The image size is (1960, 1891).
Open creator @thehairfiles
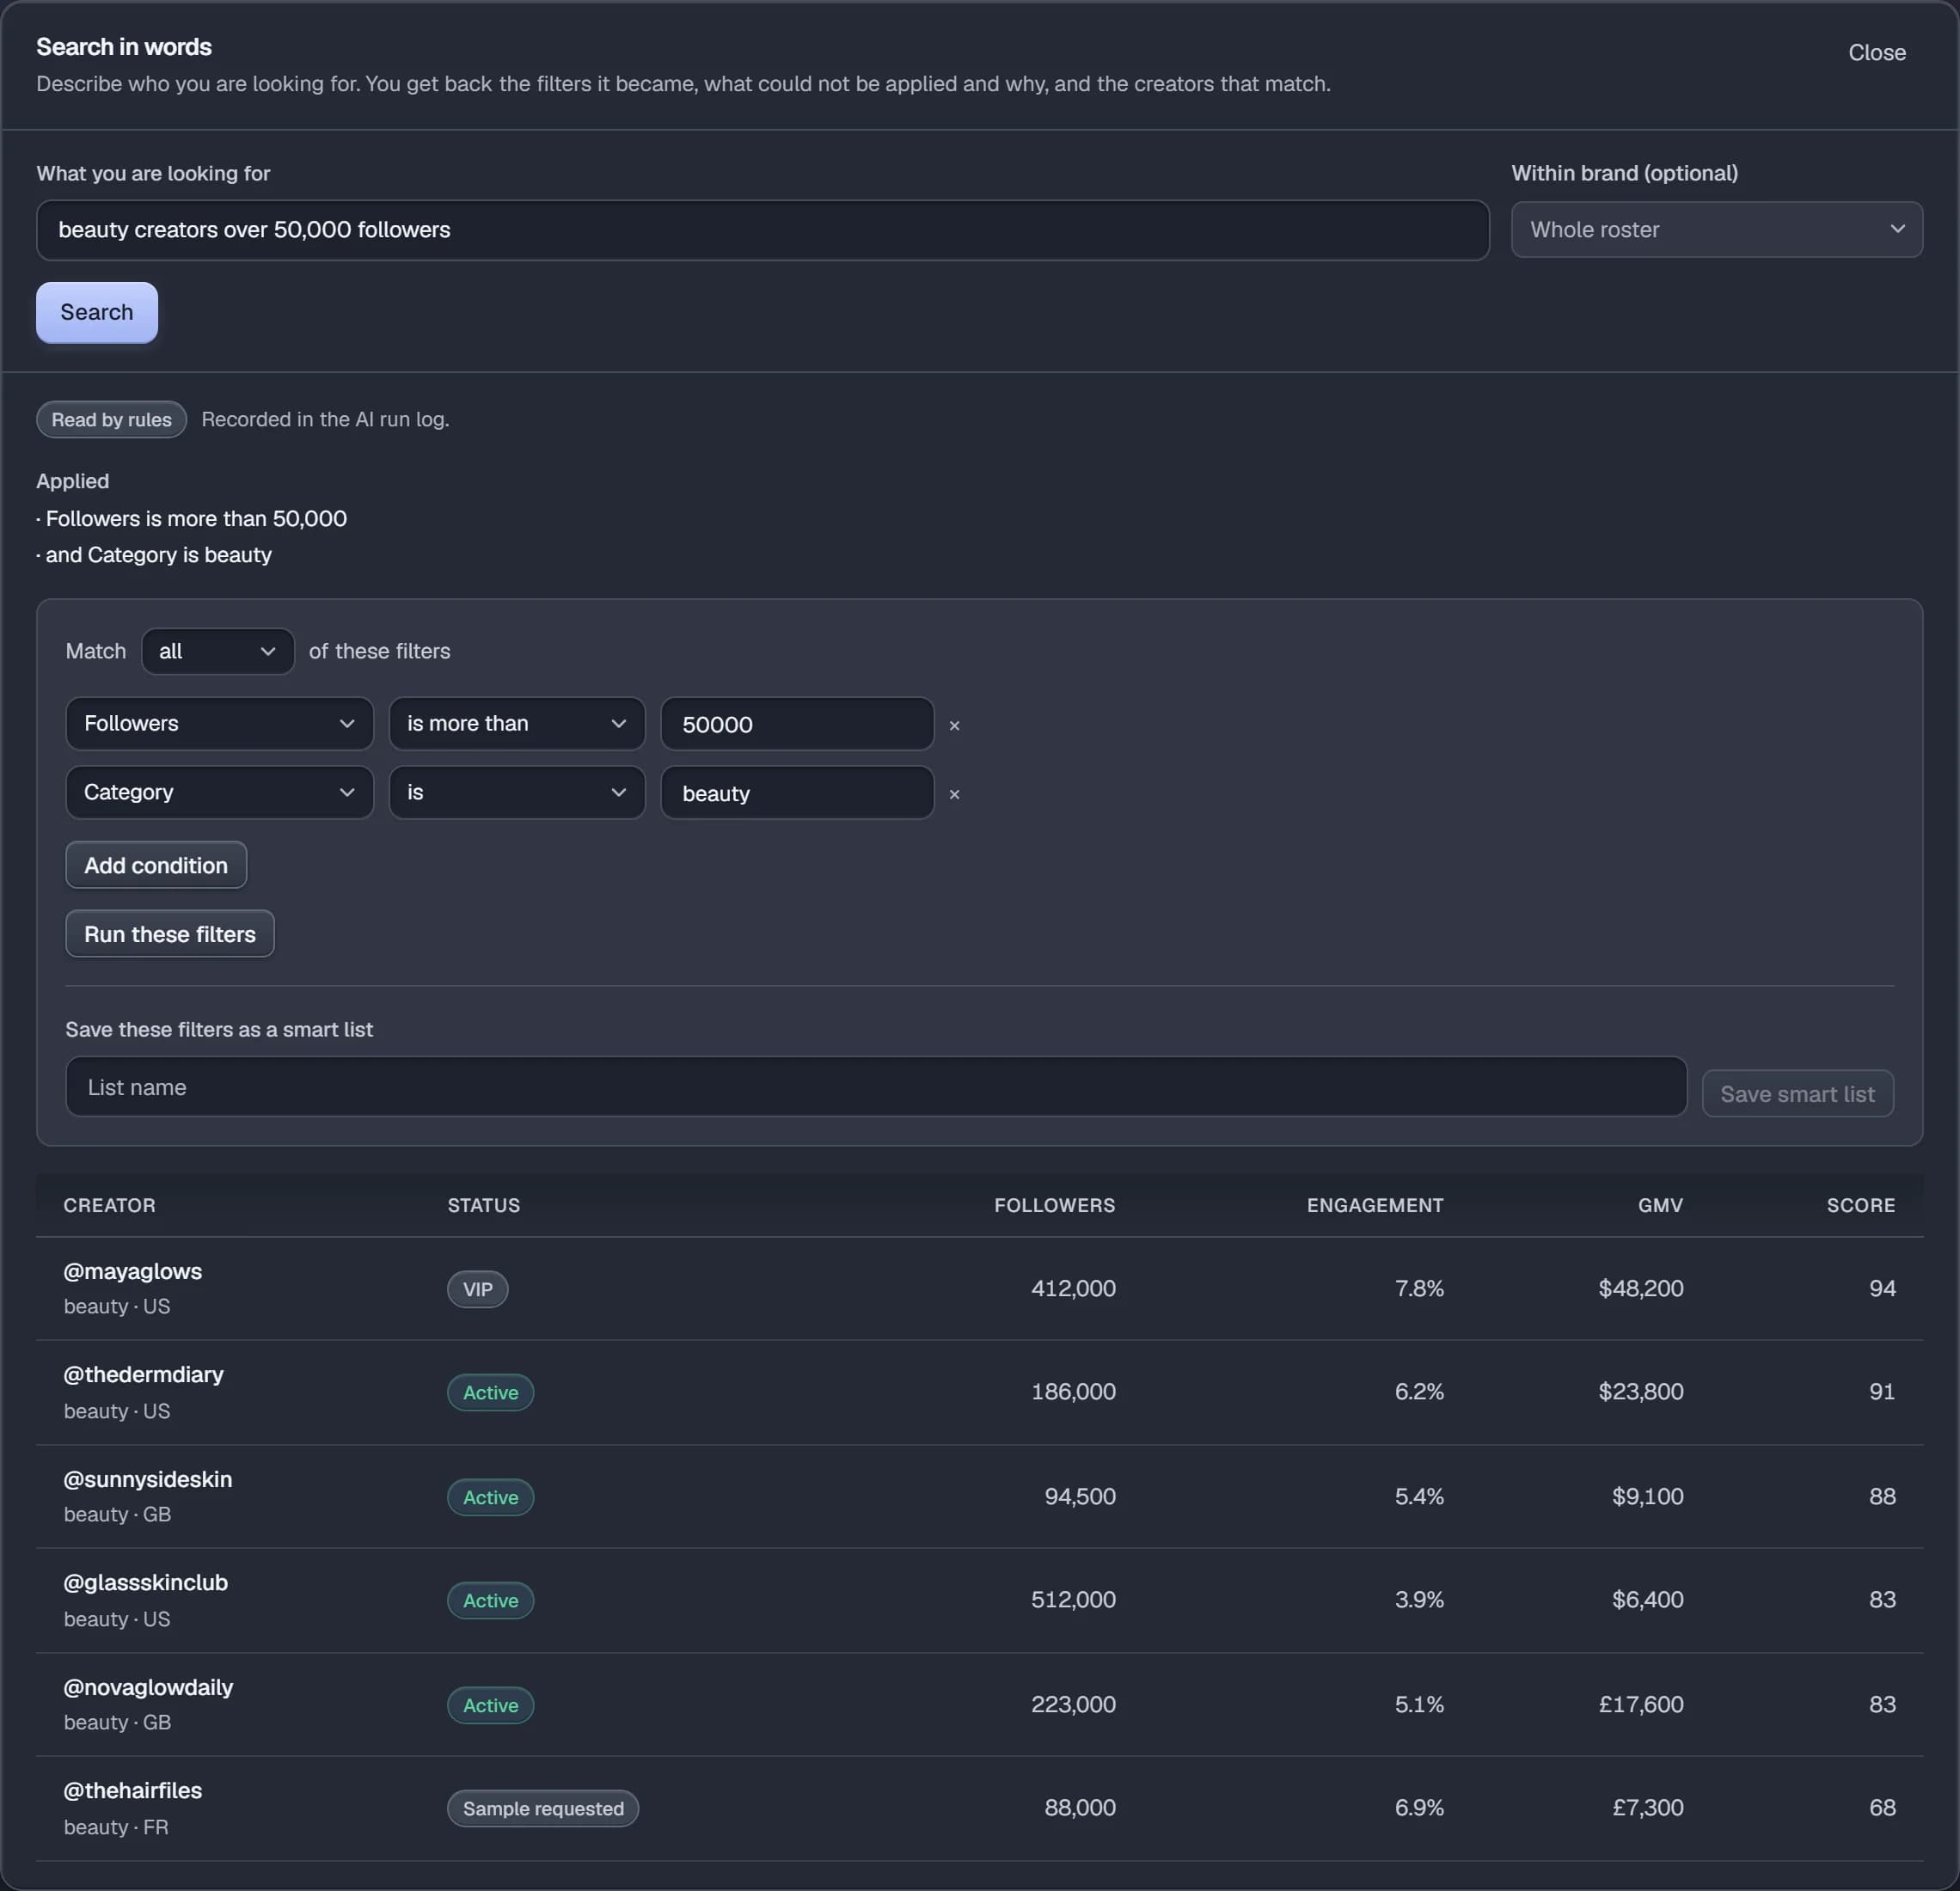[133, 1790]
